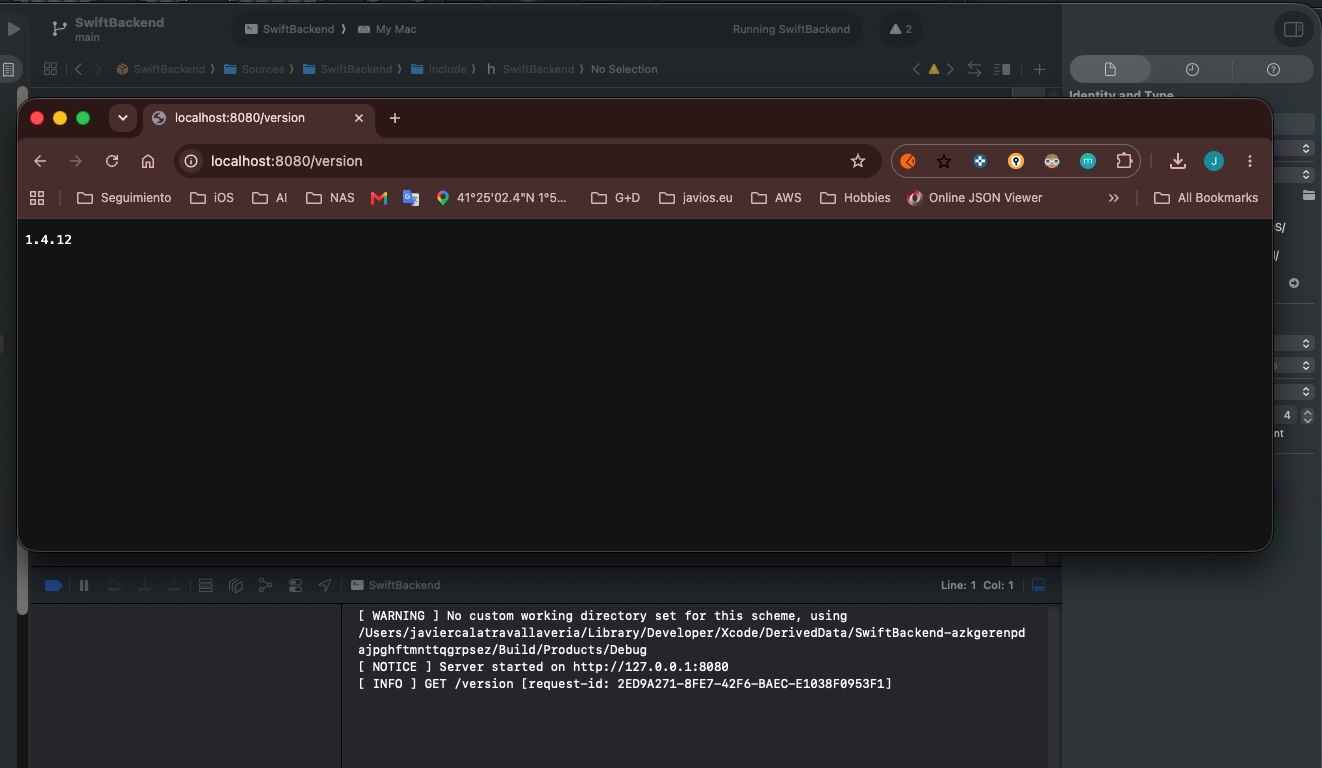Viewport: 1322px width, 768px height.
Task: View site information icon in address bar
Action: tap(192, 161)
